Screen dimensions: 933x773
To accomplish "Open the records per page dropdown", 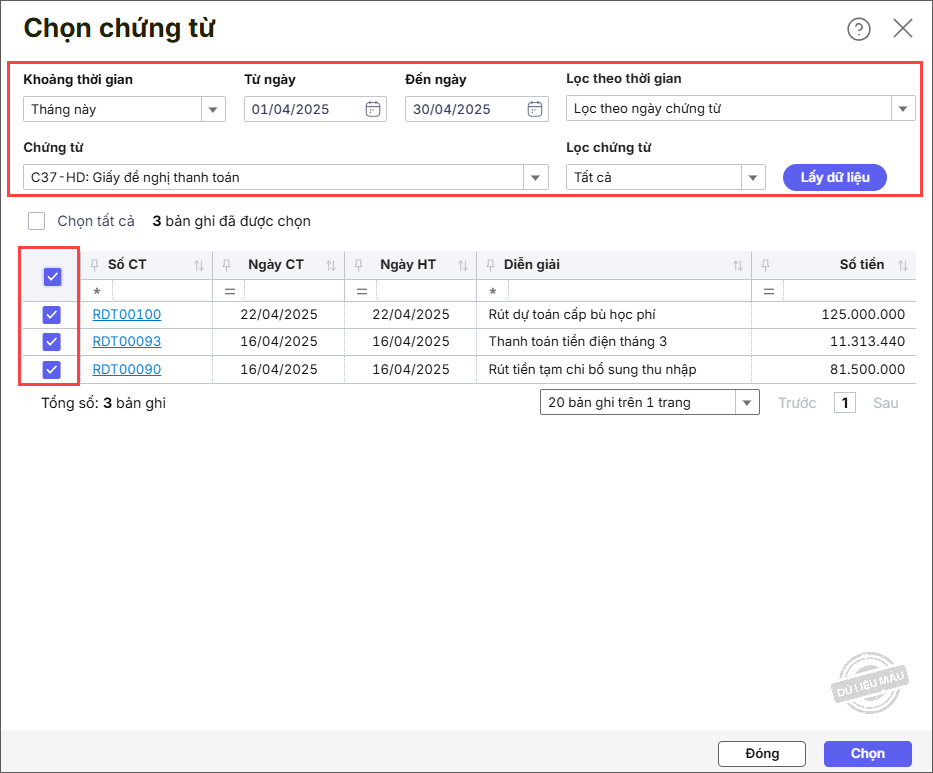I will [x=746, y=403].
